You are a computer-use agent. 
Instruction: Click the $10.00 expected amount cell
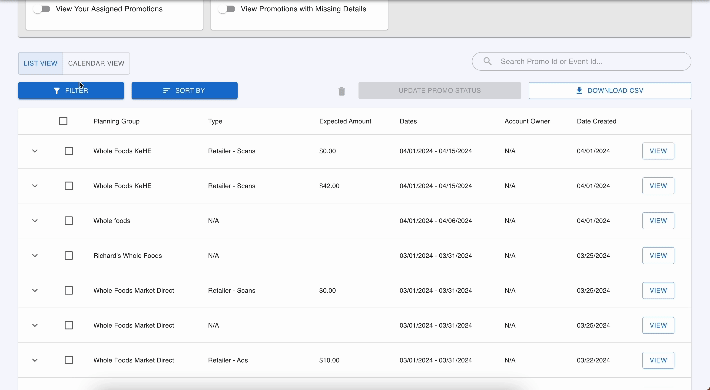click(329, 360)
